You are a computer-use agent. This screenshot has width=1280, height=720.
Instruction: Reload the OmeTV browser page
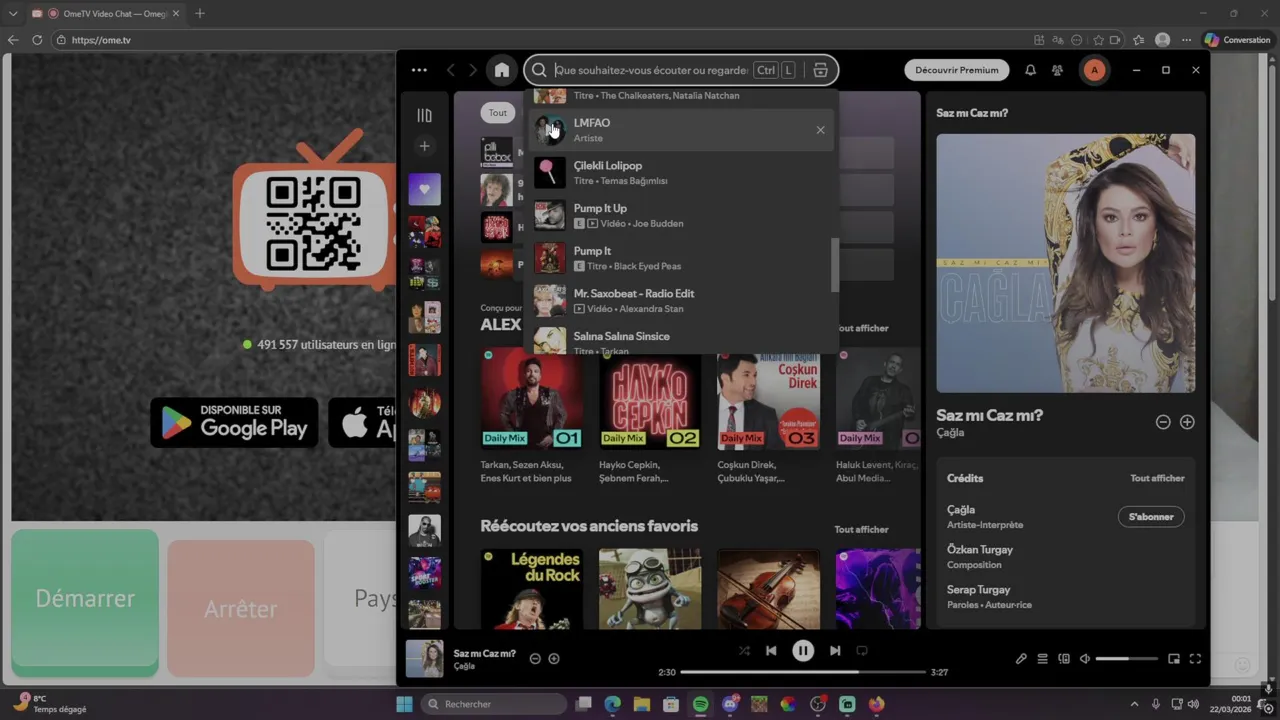pos(37,40)
